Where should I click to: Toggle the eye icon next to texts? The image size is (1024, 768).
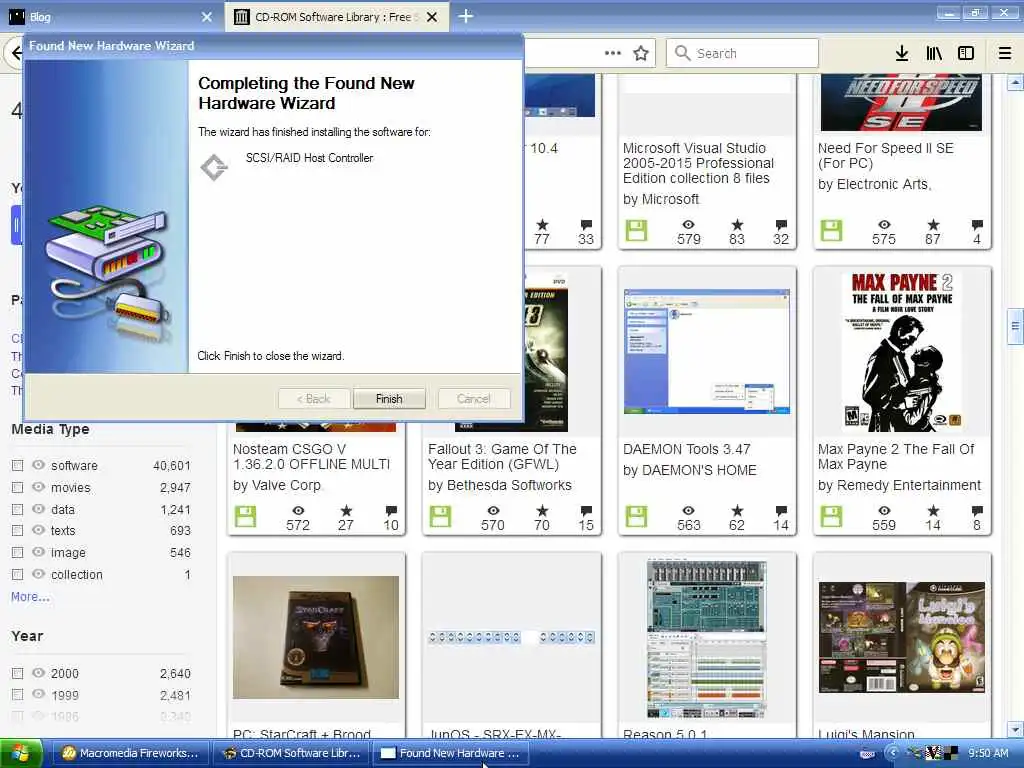39,530
